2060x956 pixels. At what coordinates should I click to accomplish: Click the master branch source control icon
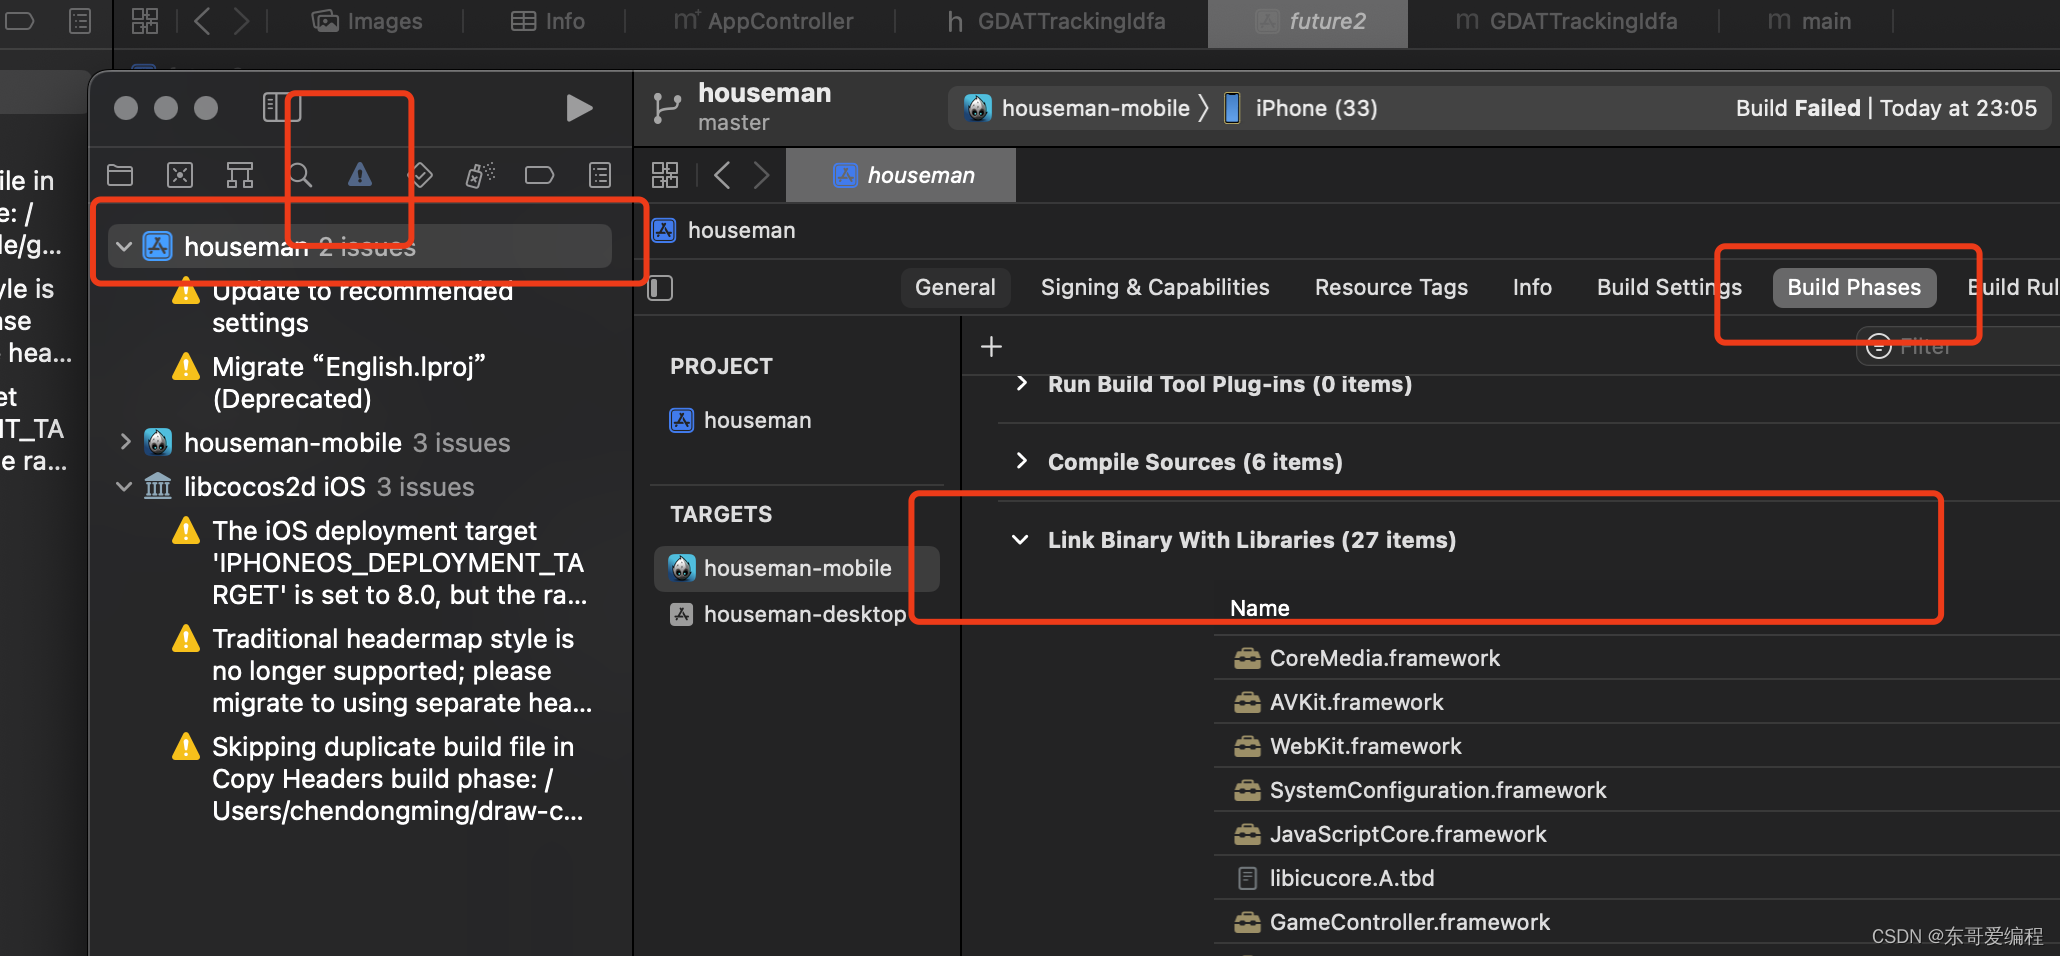tap(667, 108)
